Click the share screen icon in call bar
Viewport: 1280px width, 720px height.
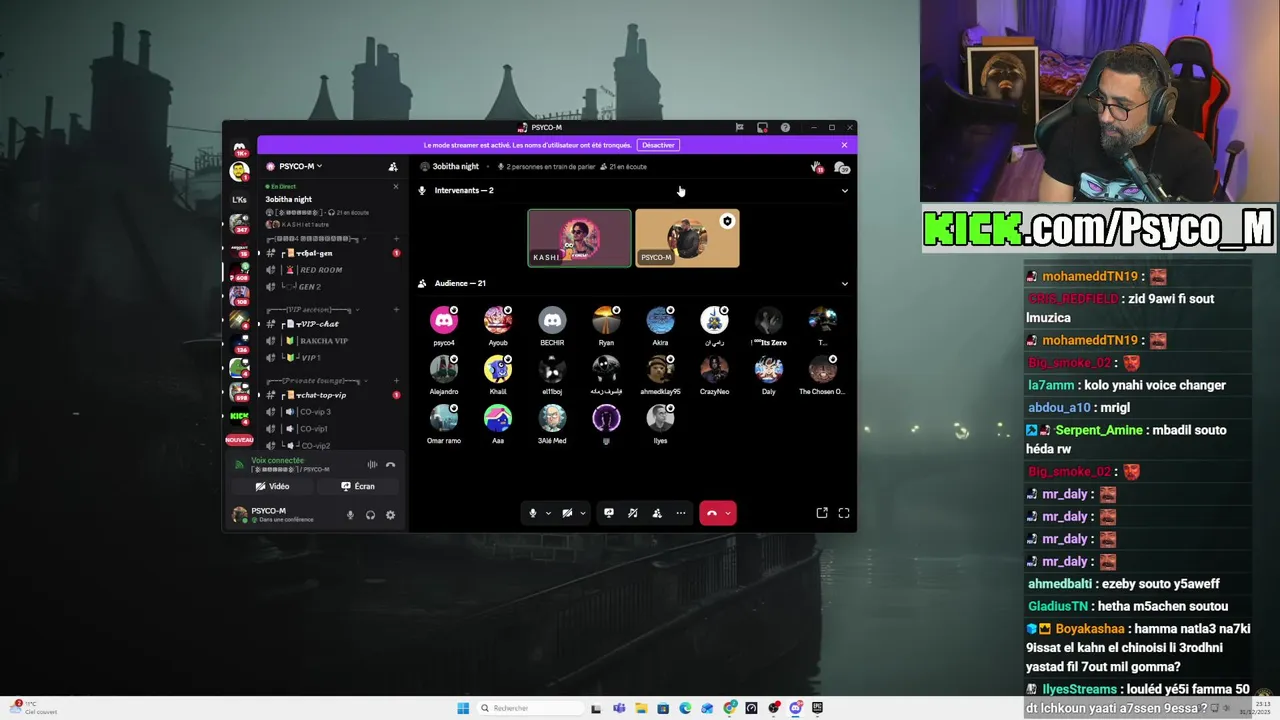[x=609, y=513]
